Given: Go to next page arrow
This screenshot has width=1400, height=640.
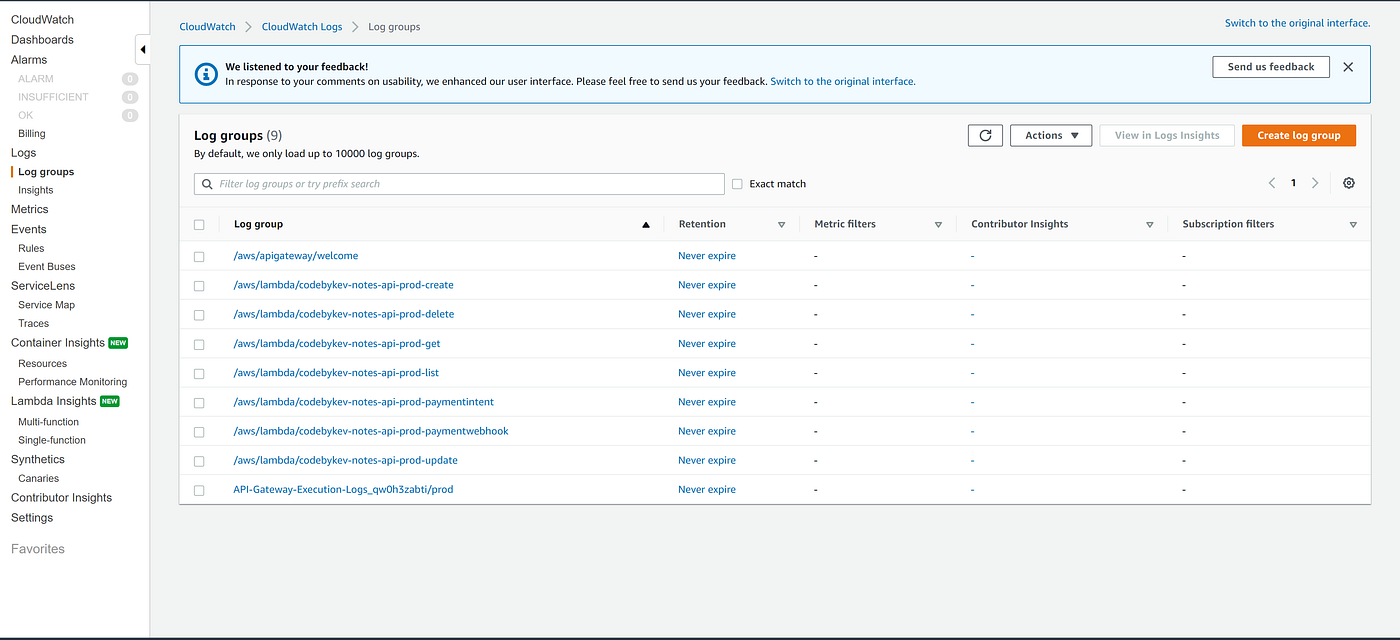Looking at the screenshot, I should pos(1315,183).
